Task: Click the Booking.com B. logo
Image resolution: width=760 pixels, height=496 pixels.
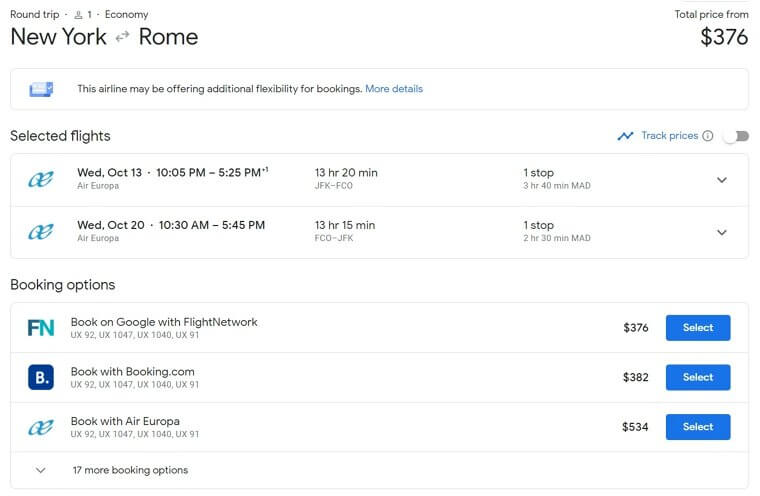Action: (41, 377)
